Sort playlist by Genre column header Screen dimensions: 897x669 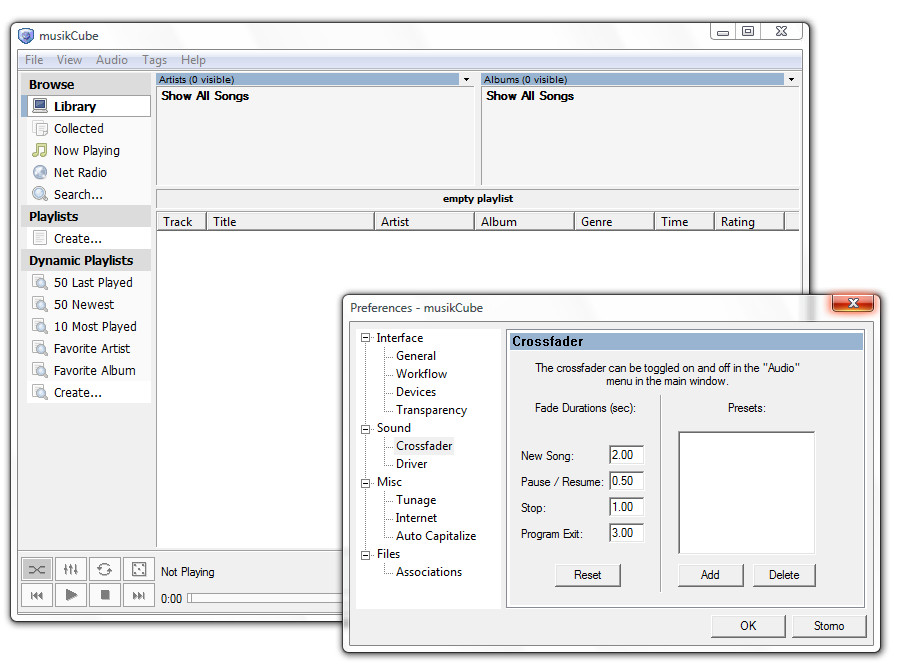(x=614, y=221)
